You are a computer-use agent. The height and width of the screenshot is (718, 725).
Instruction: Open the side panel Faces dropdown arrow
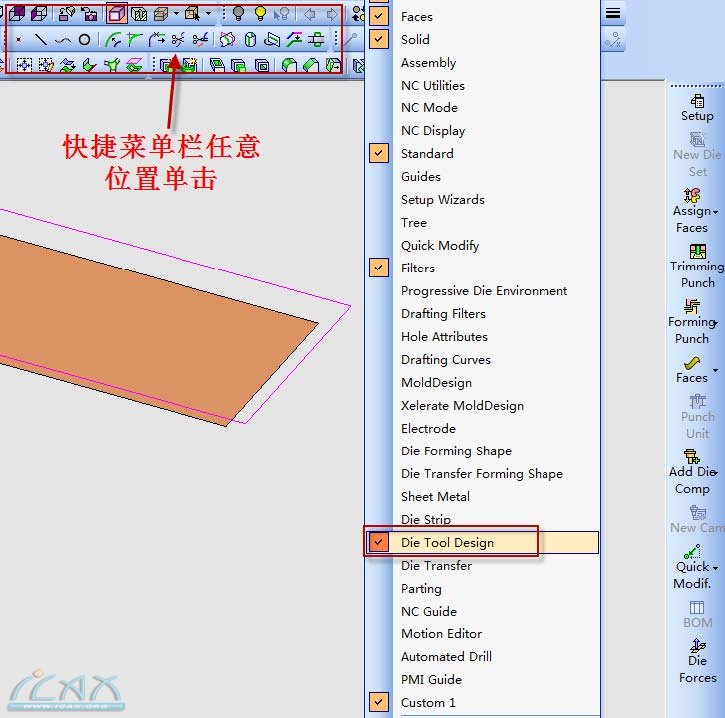click(716, 370)
